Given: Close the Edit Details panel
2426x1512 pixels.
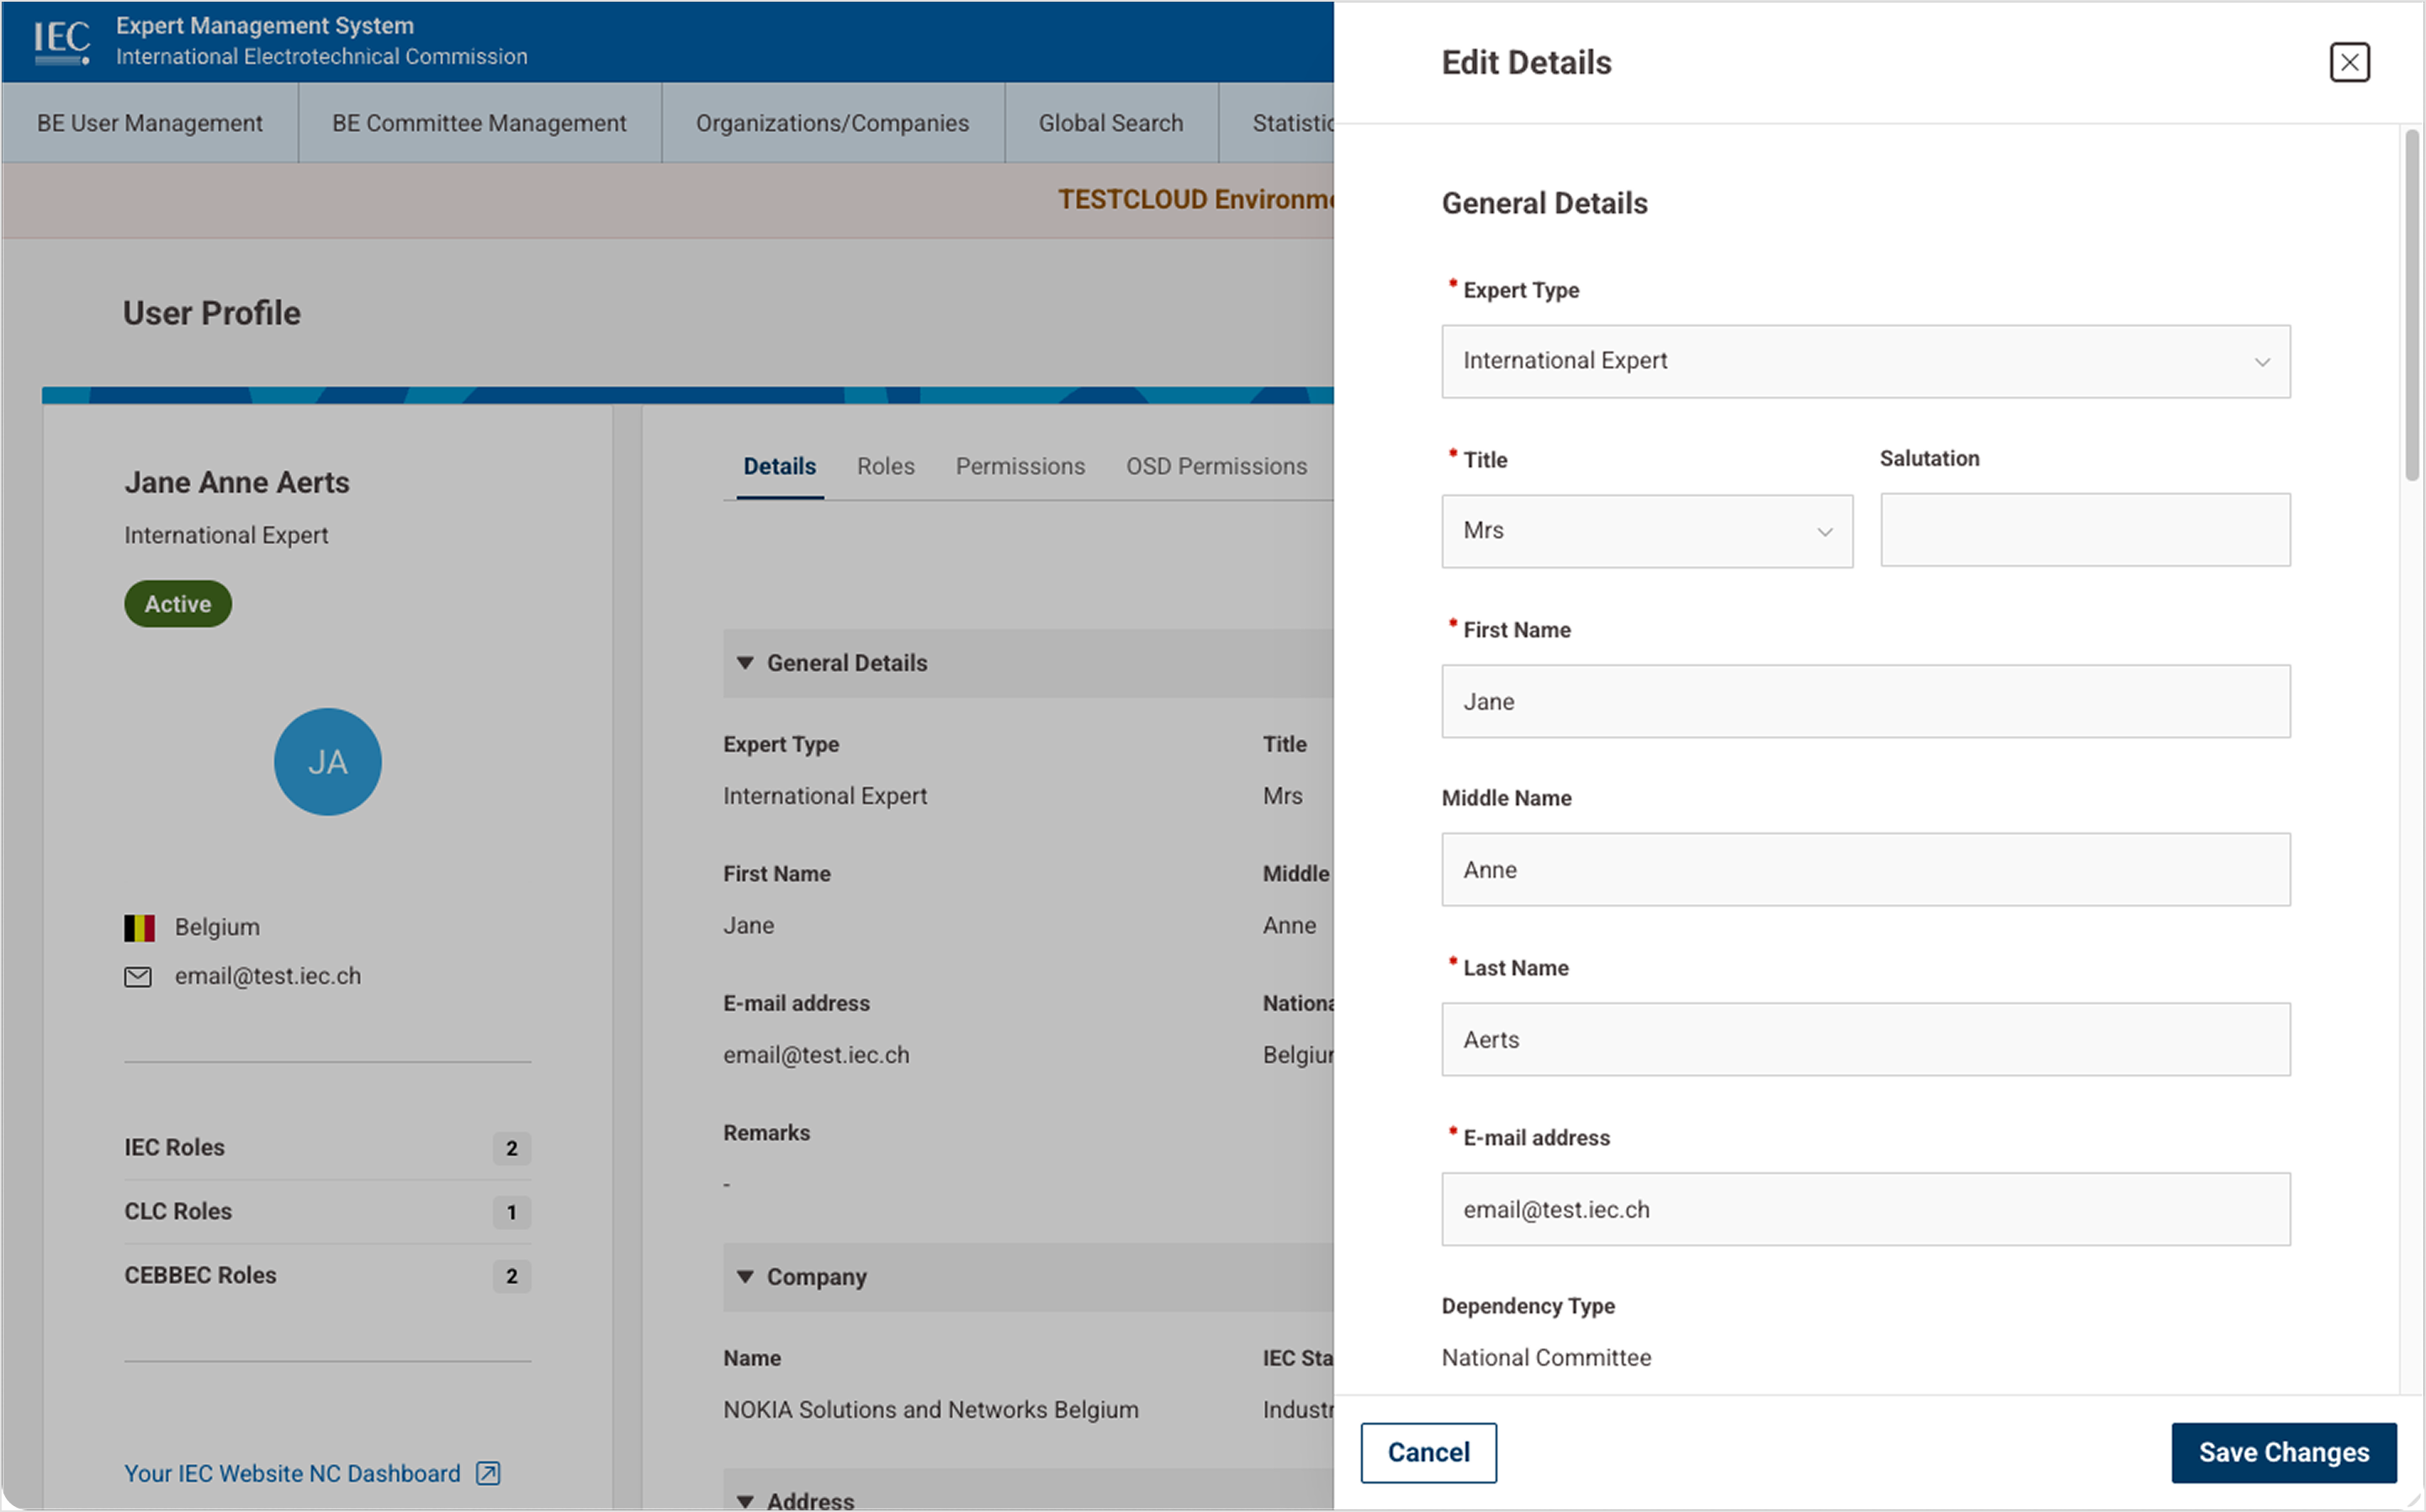Looking at the screenshot, I should tap(2349, 62).
